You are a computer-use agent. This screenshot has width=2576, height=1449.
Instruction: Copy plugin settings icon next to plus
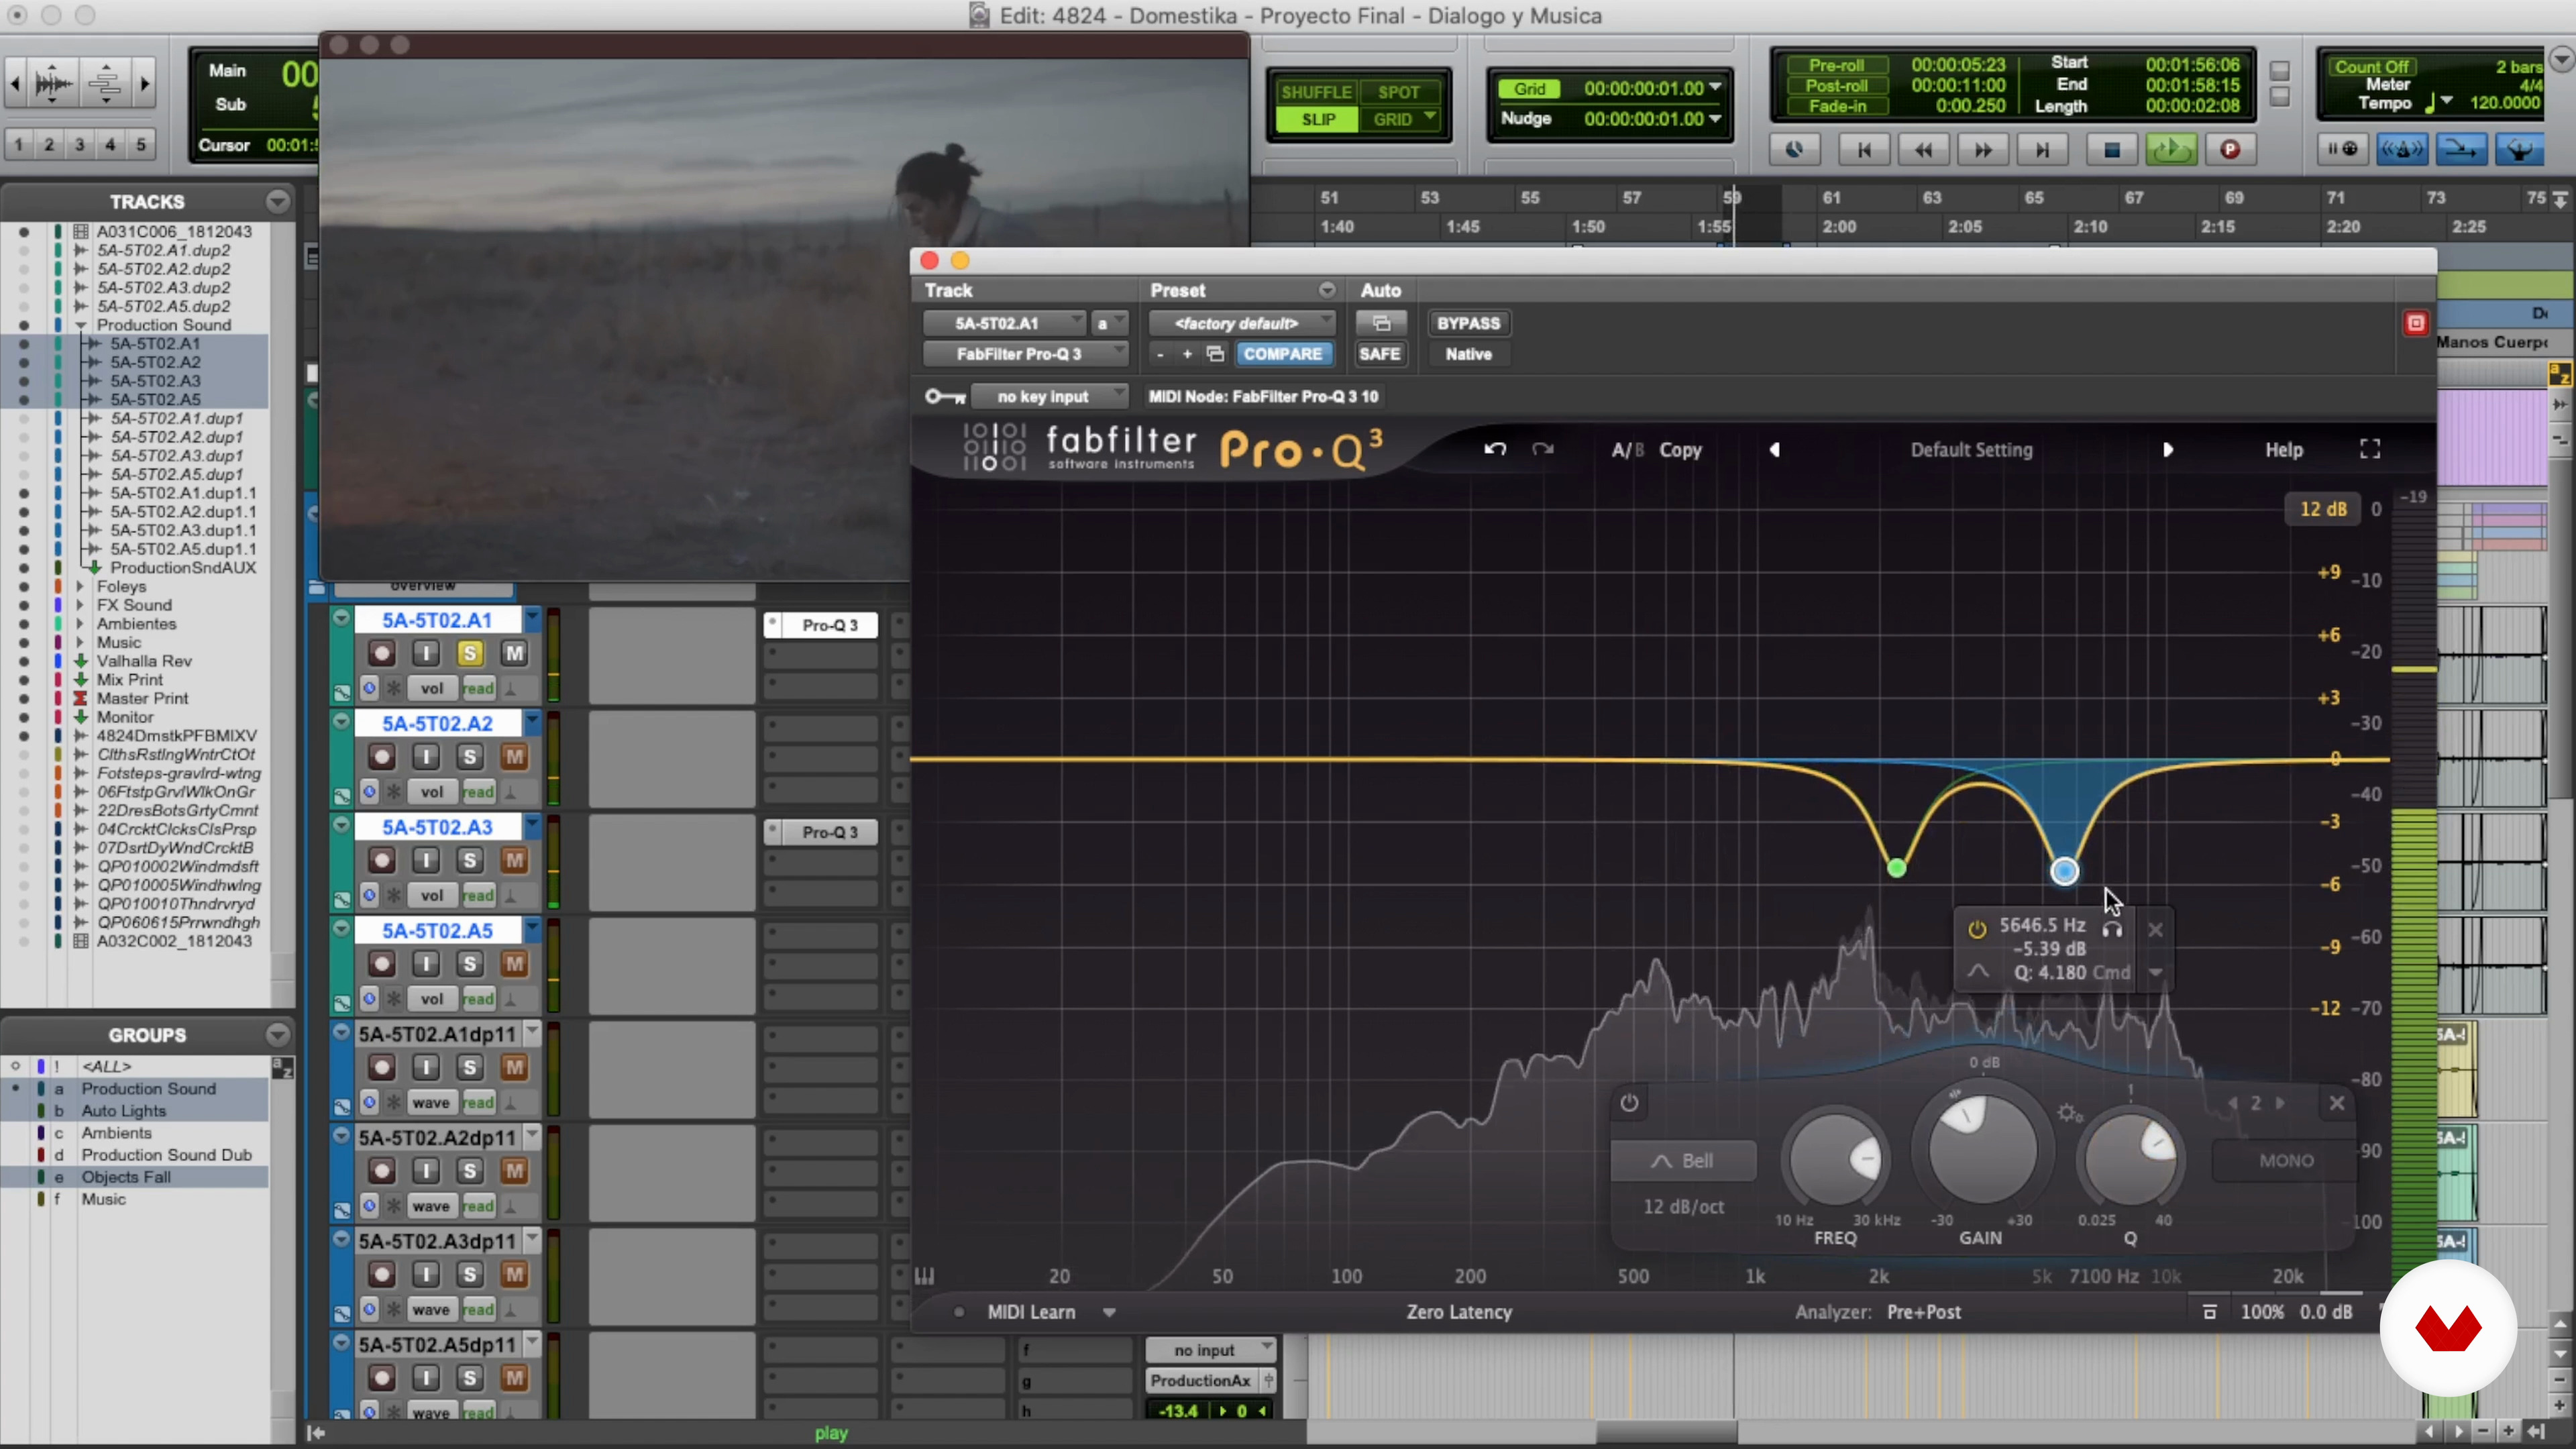(1215, 354)
